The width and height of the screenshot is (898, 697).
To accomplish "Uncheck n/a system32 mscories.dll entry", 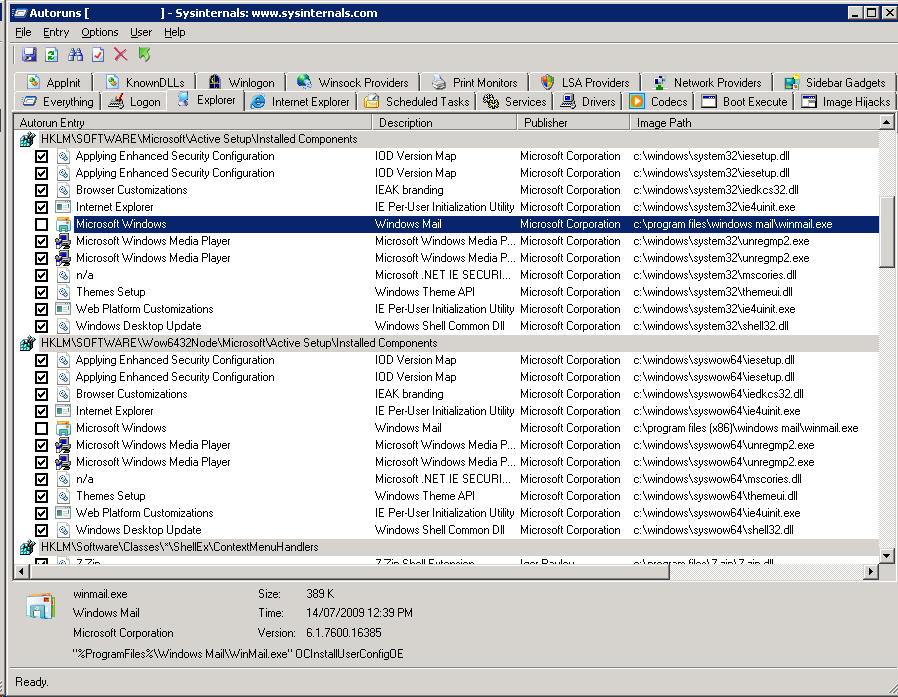I will click(41, 275).
